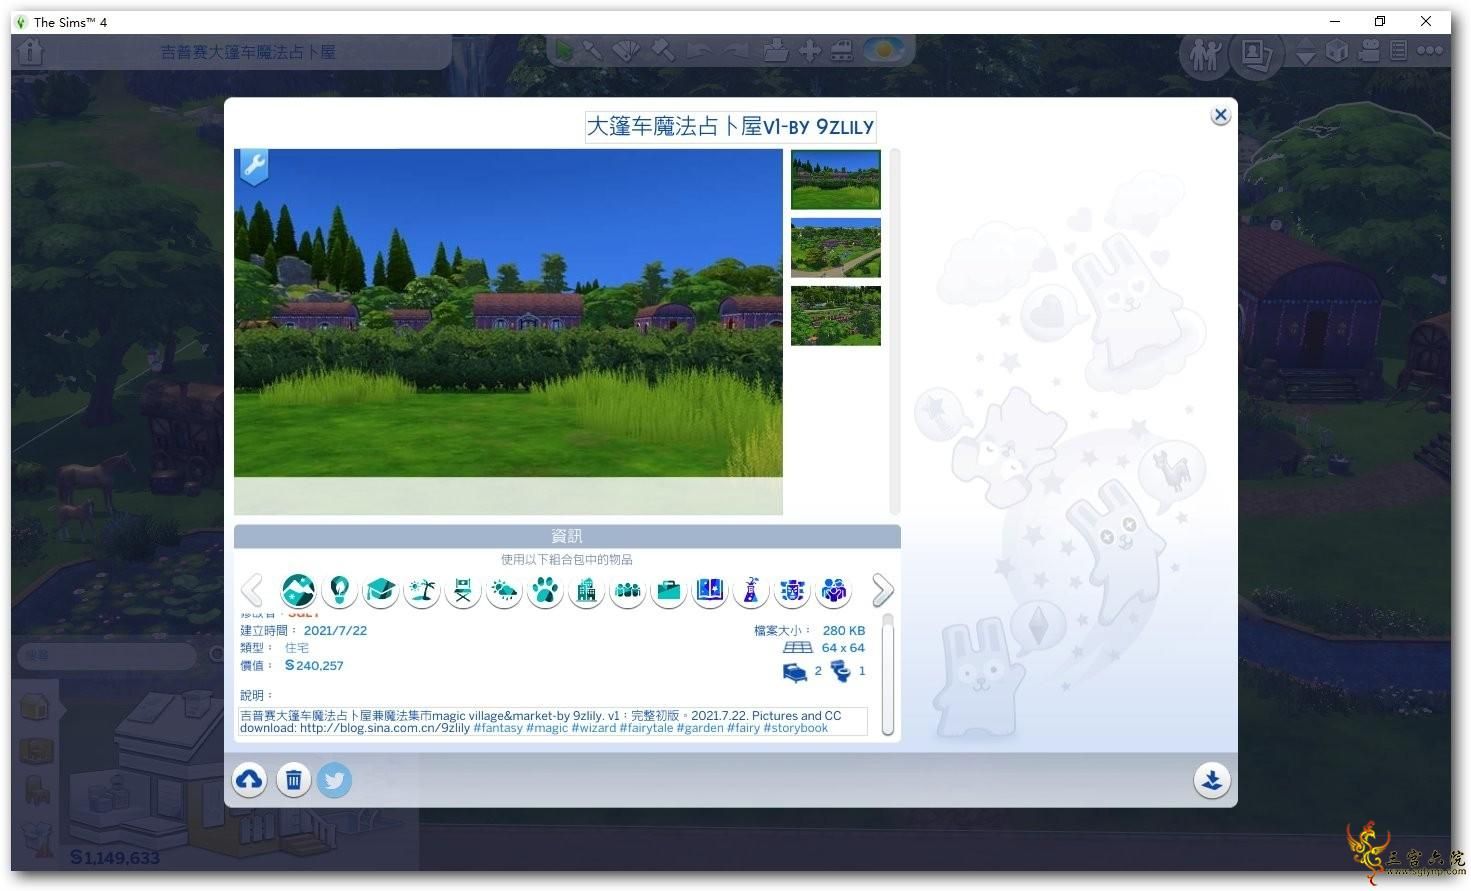Viewport: 1471px width, 891px height.
Task: Open the three-dot options menu
Action: pyautogui.click(x=1432, y=50)
